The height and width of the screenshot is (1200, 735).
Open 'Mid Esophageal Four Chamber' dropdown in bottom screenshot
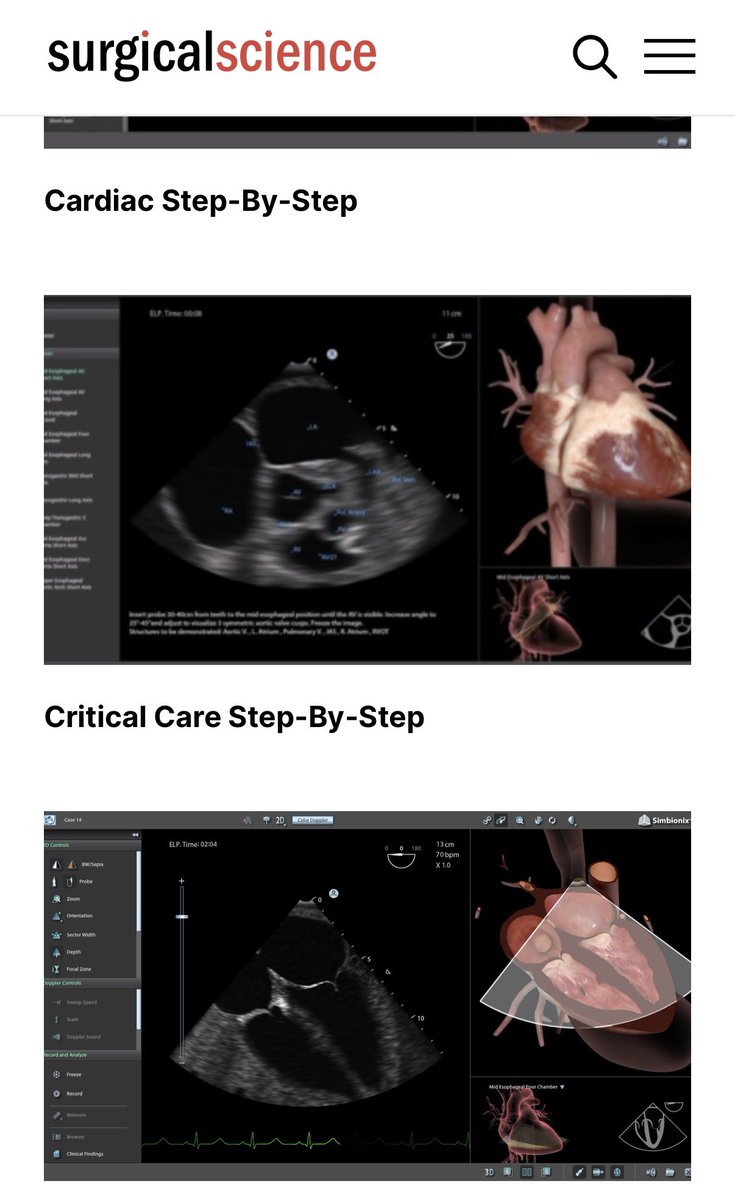(x=527, y=1086)
